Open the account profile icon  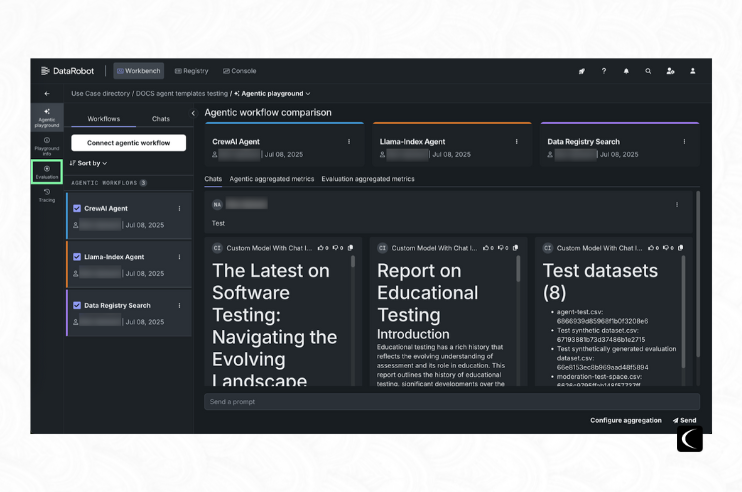pyautogui.click(x=693, y=71)
